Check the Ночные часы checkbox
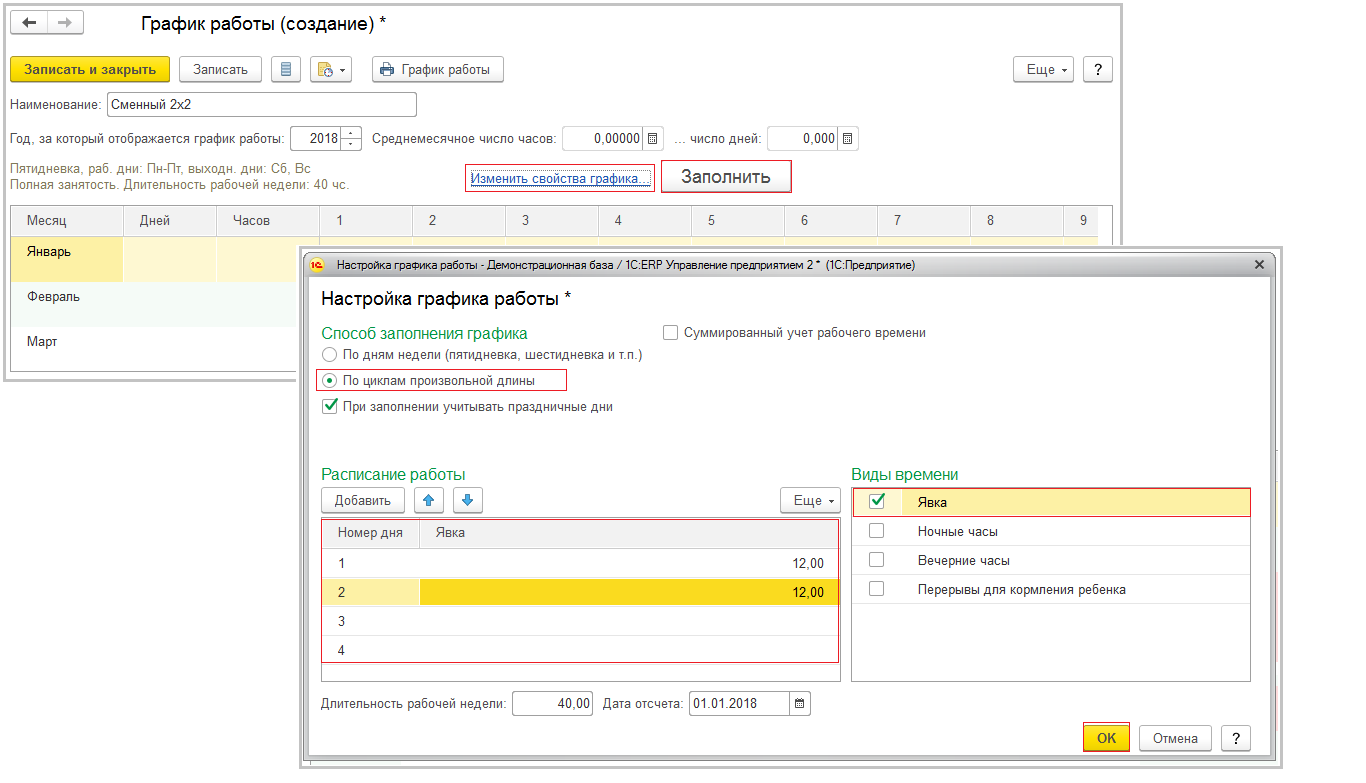1366x783 pixels. pyautogui.click(x=877, y=531)
